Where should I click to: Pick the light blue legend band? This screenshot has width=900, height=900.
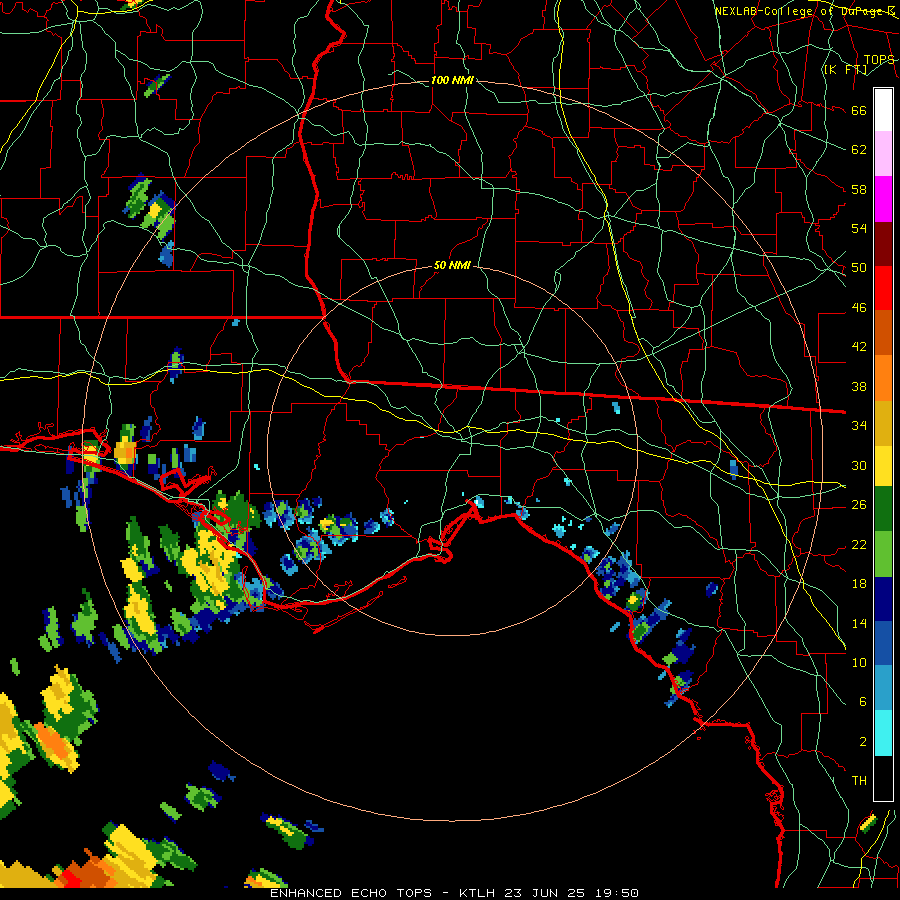883,688
